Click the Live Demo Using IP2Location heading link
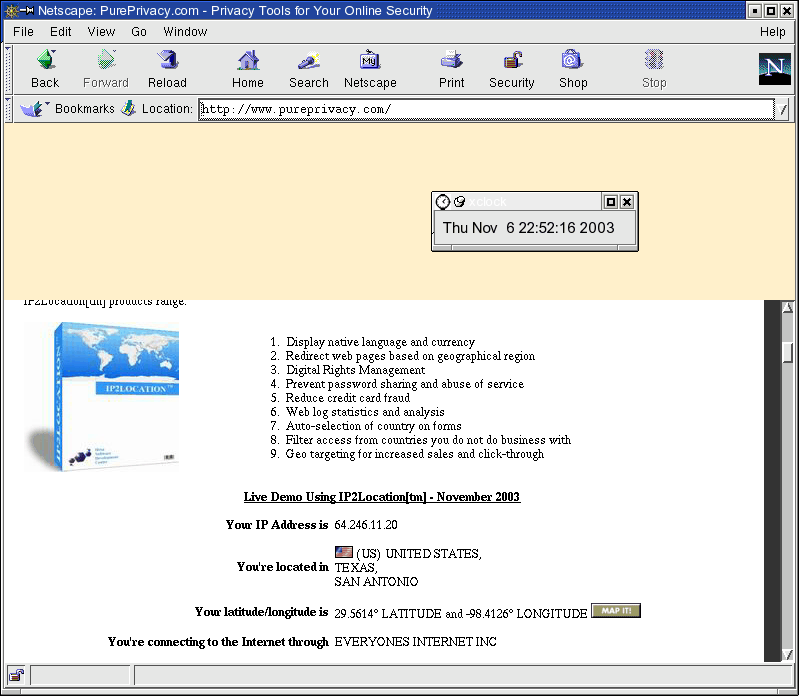 pos(382,497)
